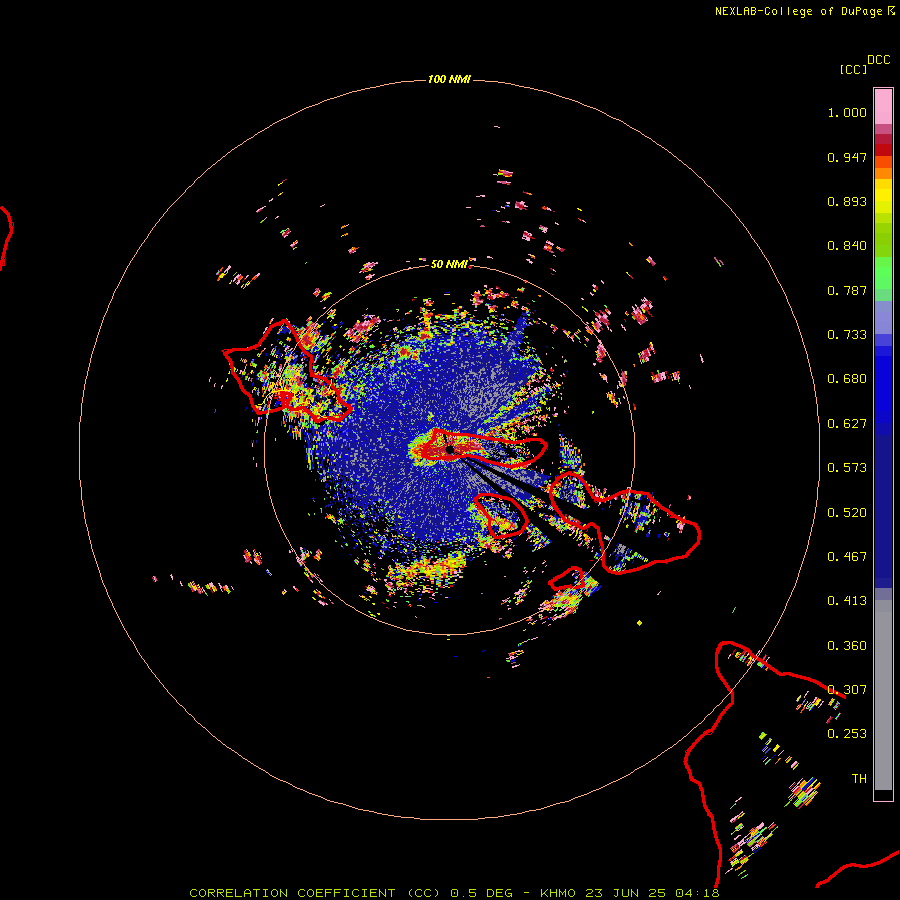
Task: Click the 0.520 scale value
Action: coord(847,513)
